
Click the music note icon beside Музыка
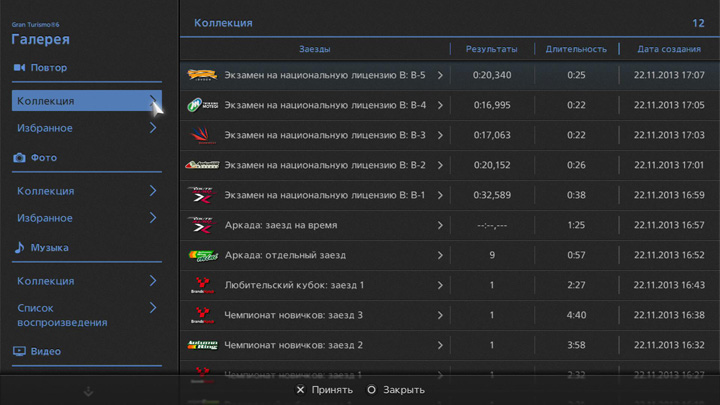click(x=19, y=247)
